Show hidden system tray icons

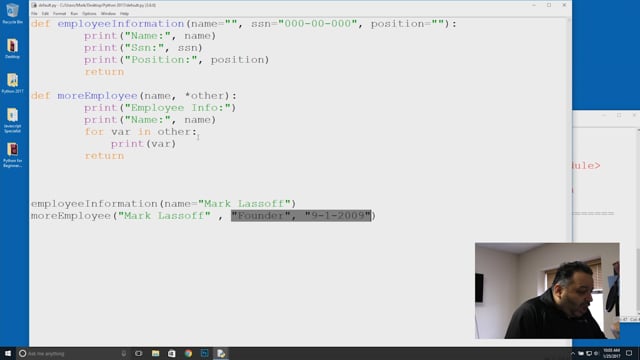(573, 353)
